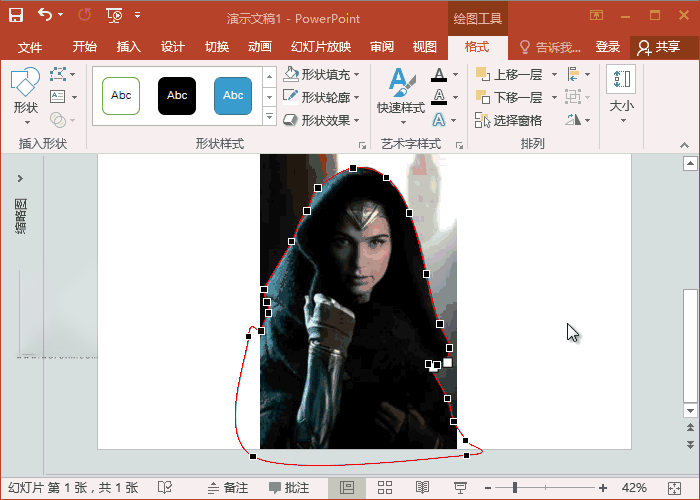This screenshot has height=500, width=700.
Task: Fit slide to current window icon
Action: click(675, 488)
